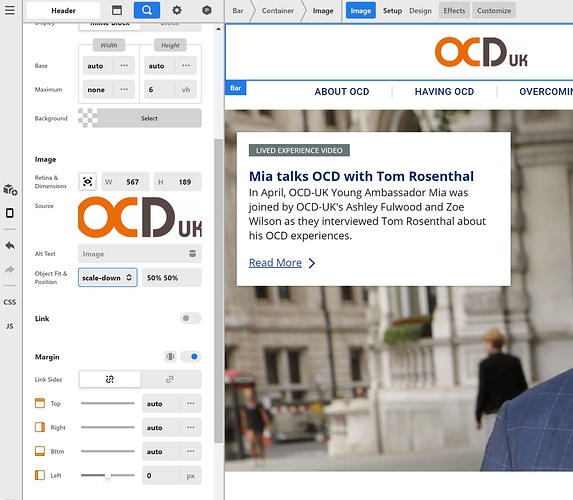Open the hamburger menu
This screenshot has height=500, width=573.
10,10
